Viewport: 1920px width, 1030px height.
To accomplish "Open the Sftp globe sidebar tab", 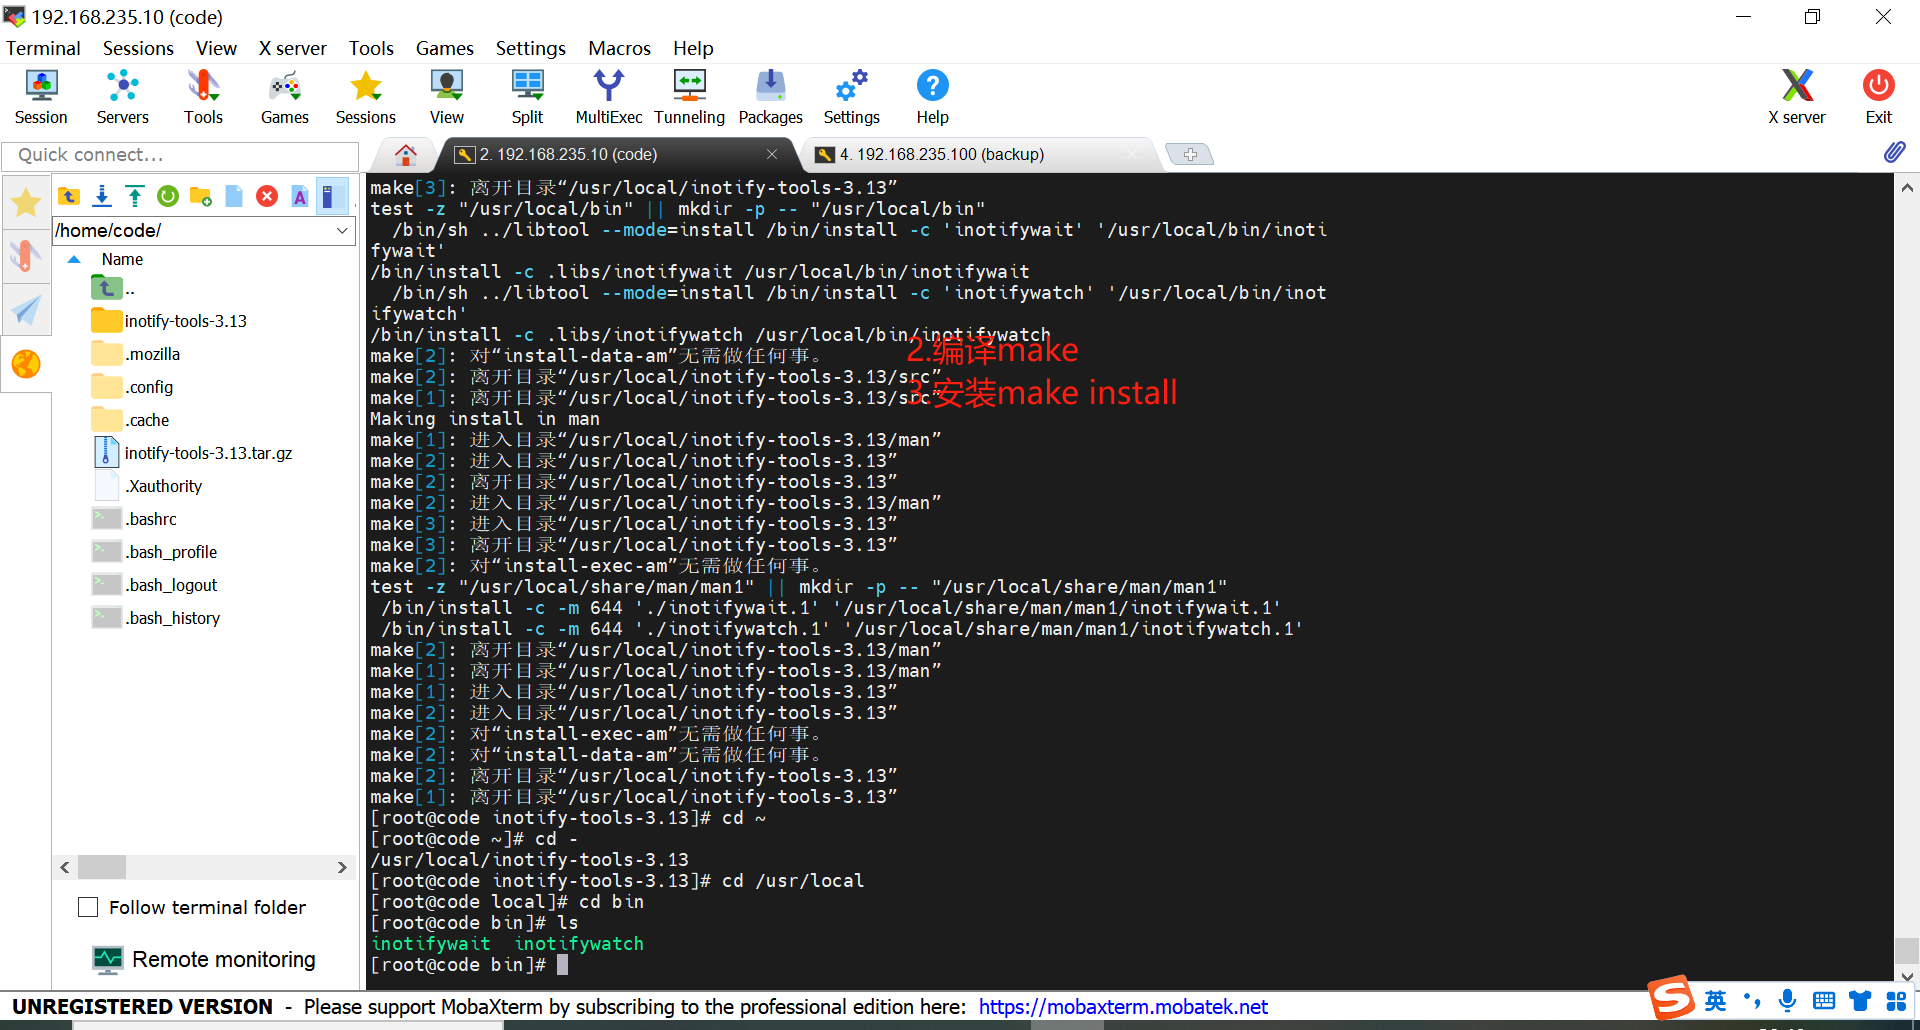I will (x=26, y=364).
